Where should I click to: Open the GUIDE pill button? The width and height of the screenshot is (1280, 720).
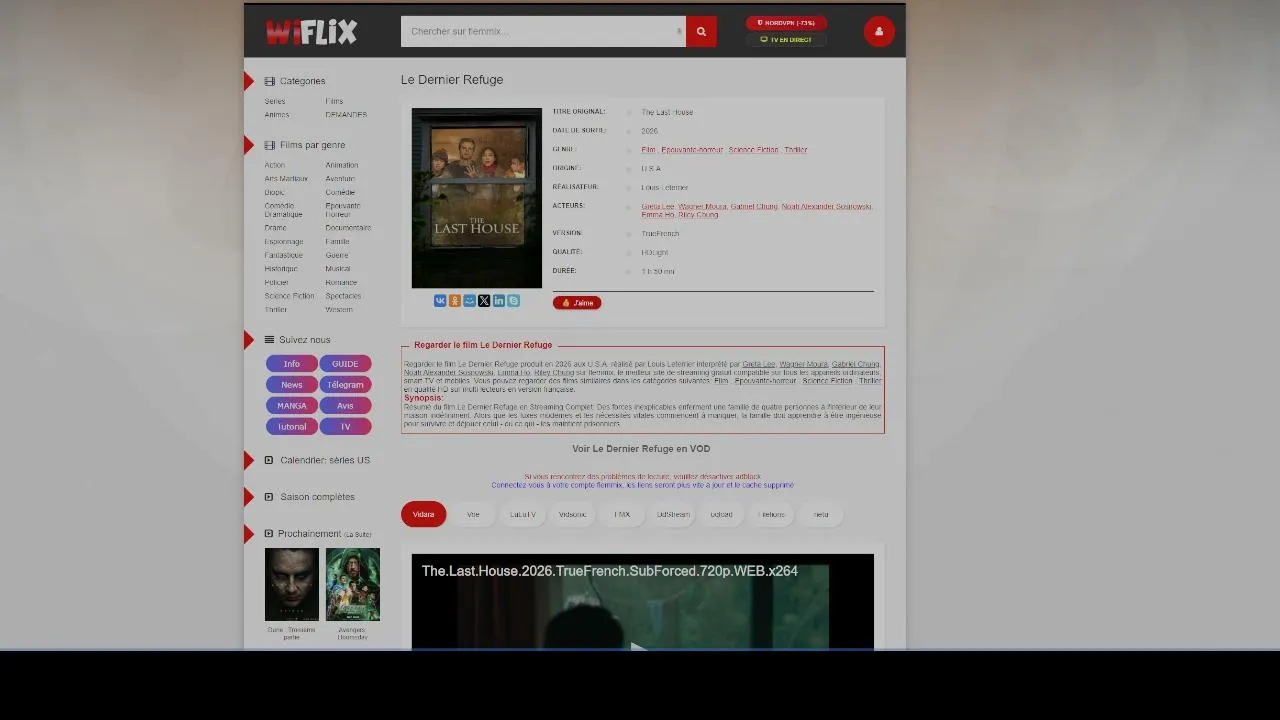(x=345, y=364)
